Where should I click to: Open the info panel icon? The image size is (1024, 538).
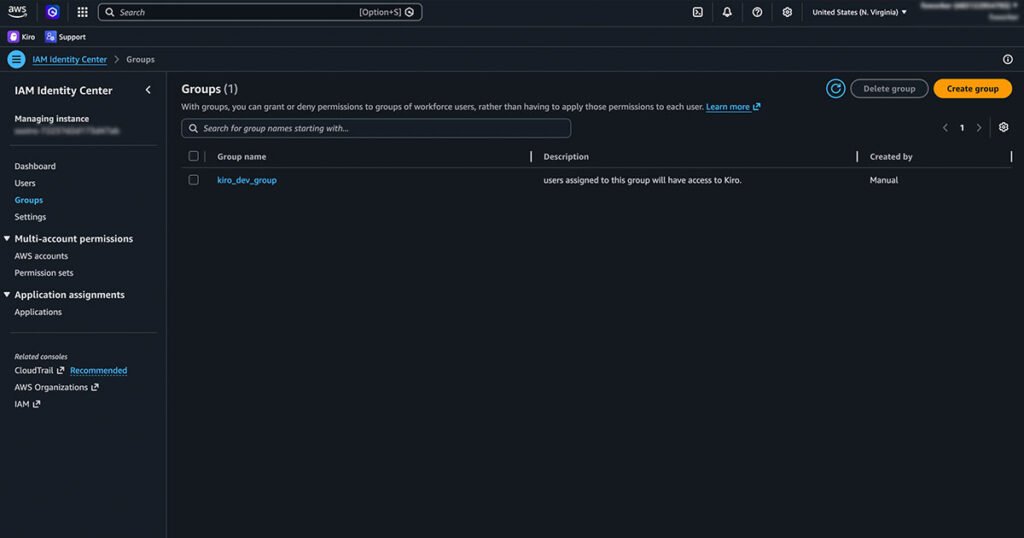tap(1008, 59)
